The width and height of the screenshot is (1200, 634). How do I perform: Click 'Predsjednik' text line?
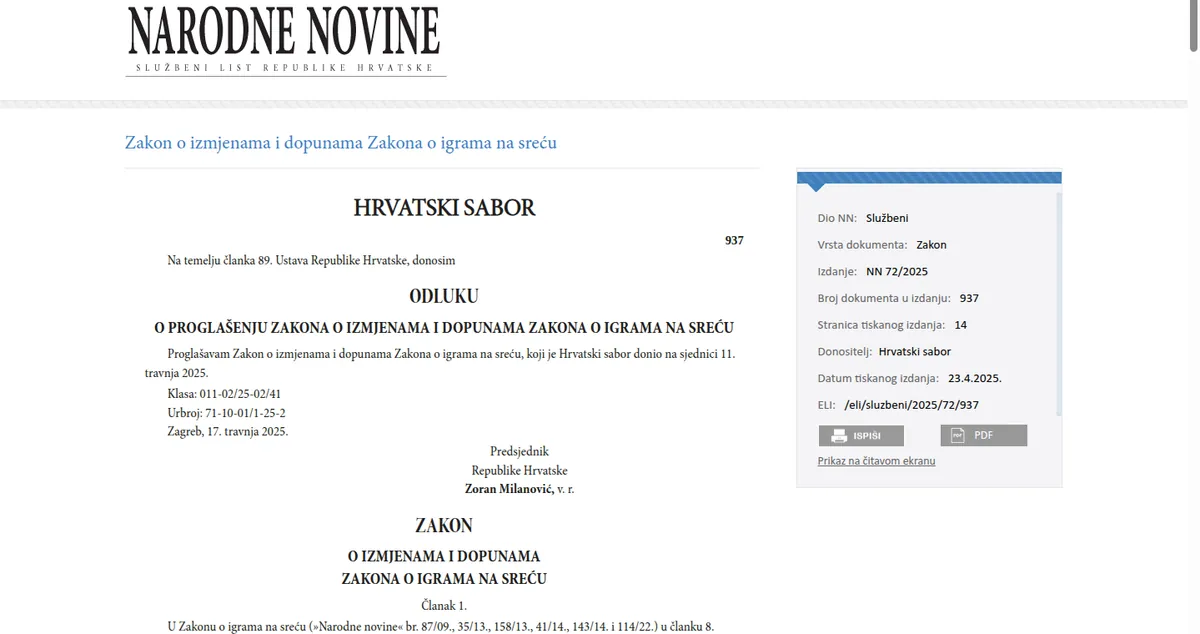(x=519, y=451)
